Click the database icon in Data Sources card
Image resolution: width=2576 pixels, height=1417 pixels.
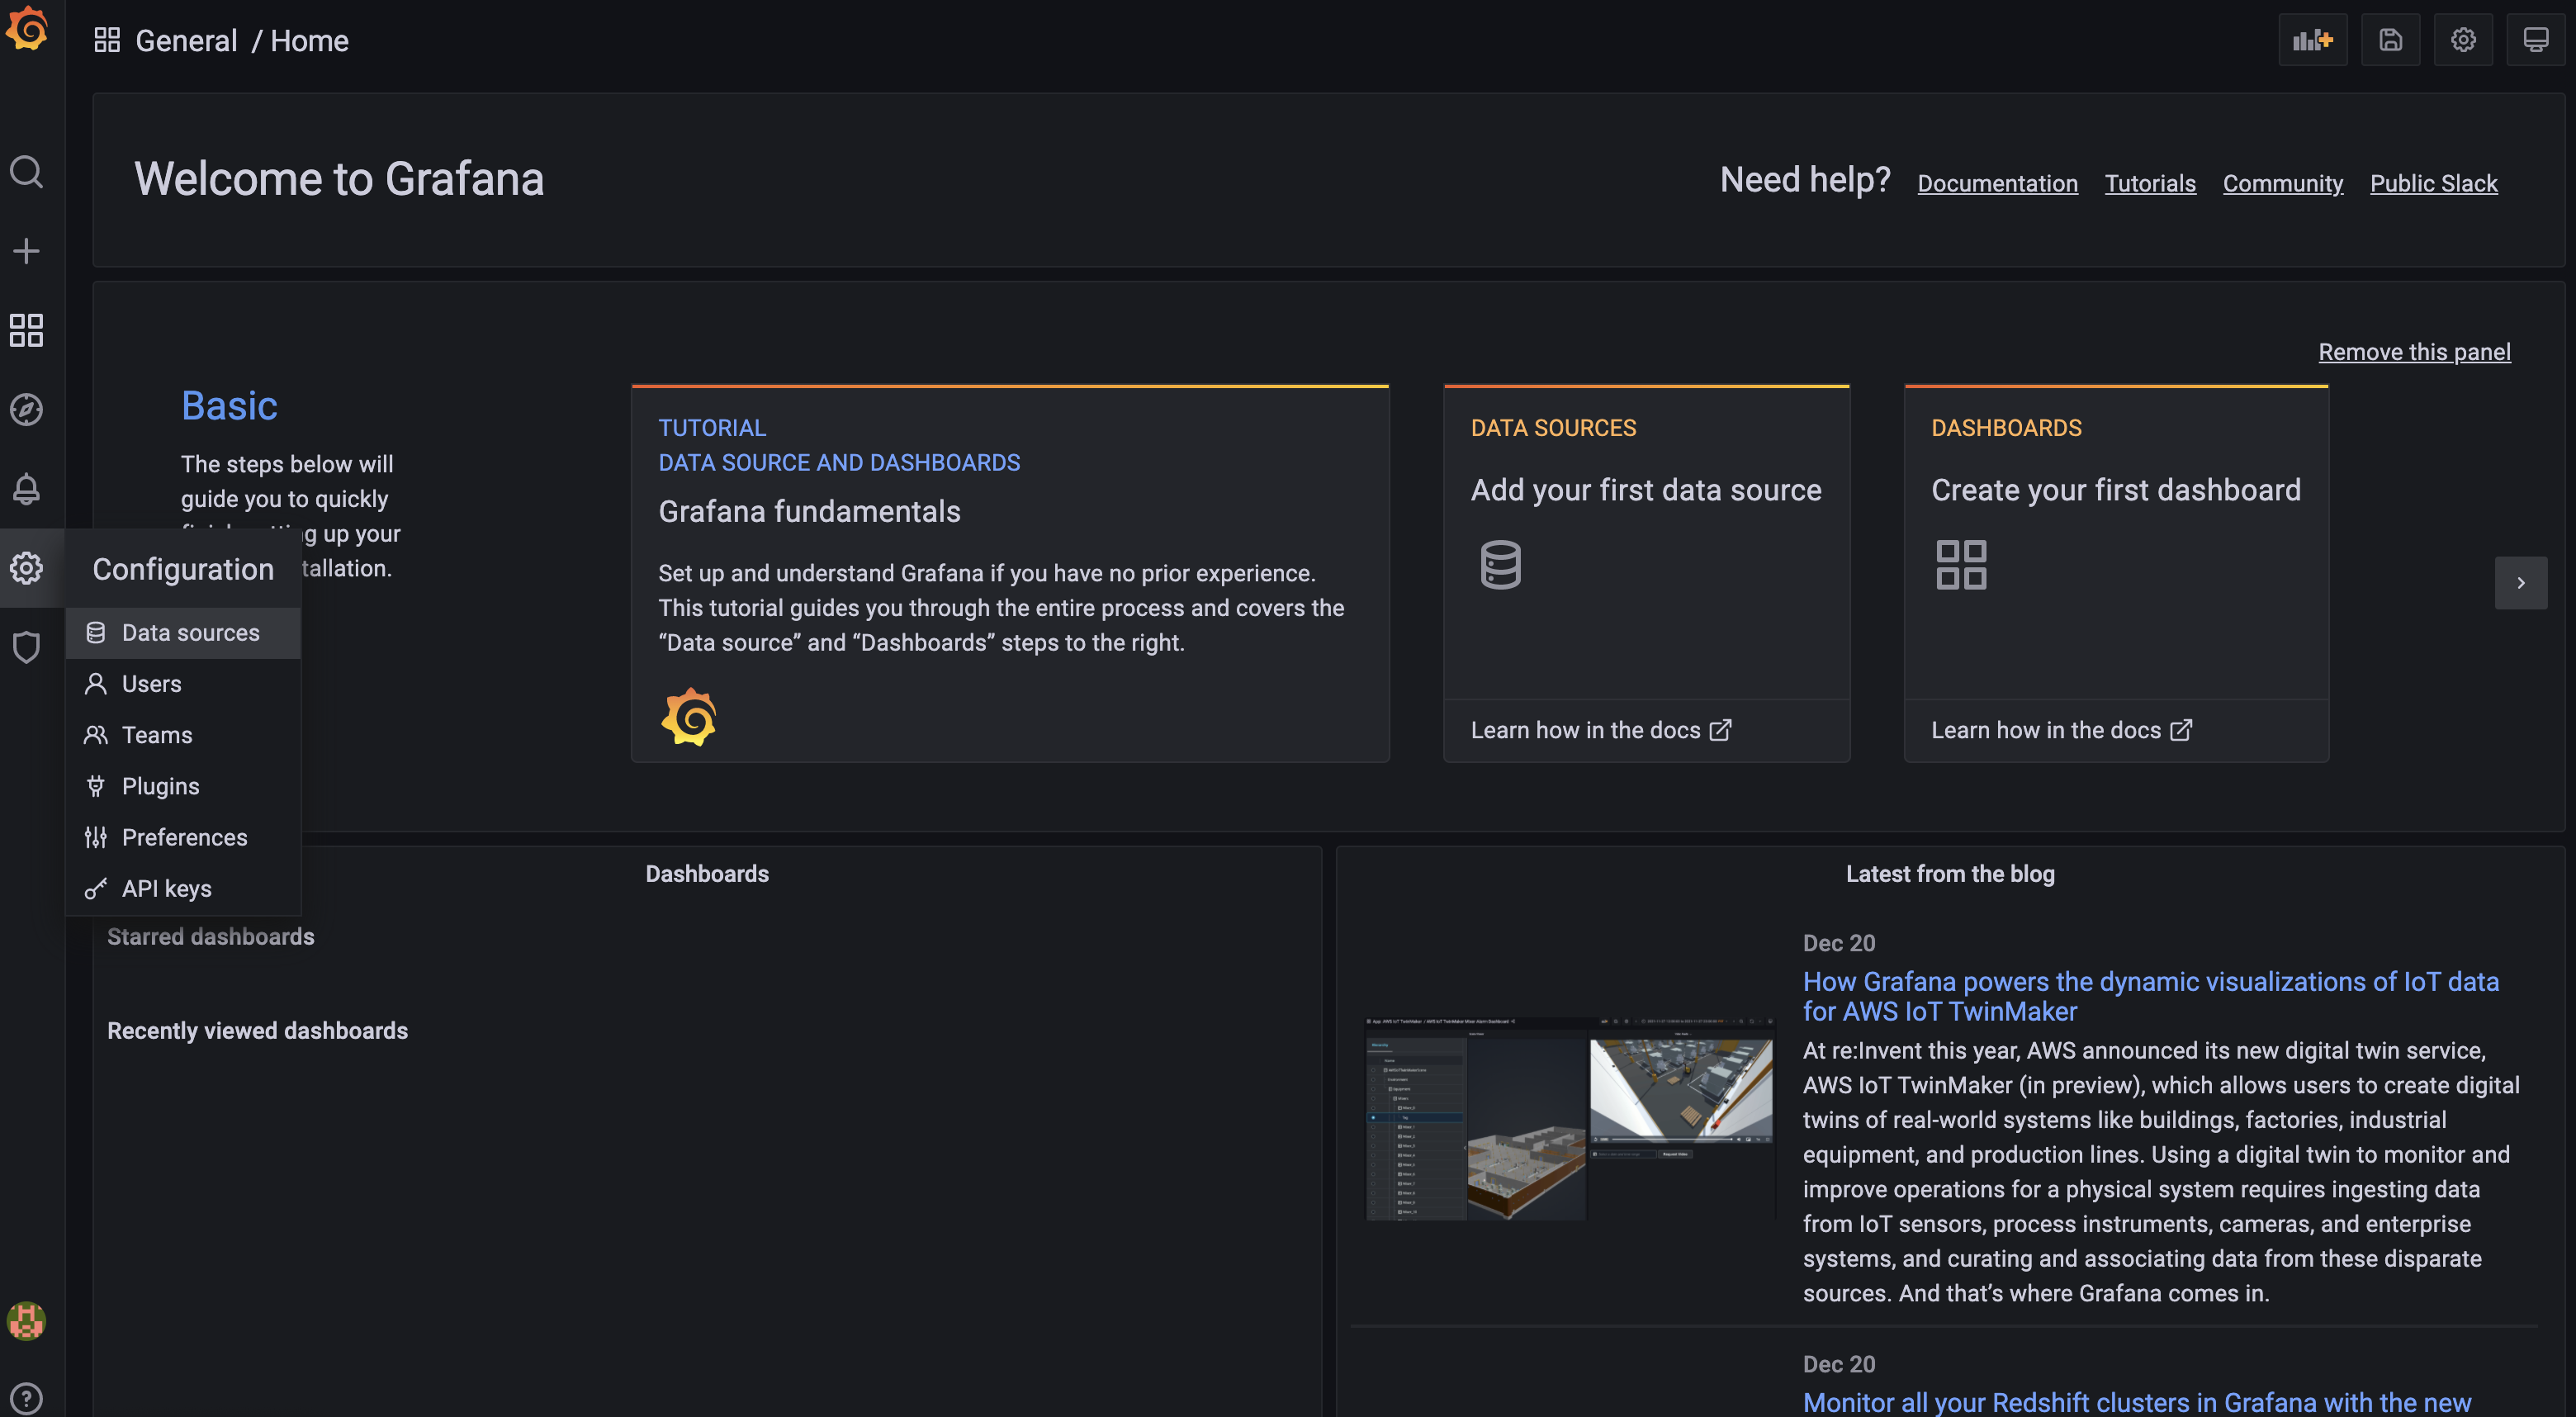coord(1500,565)
